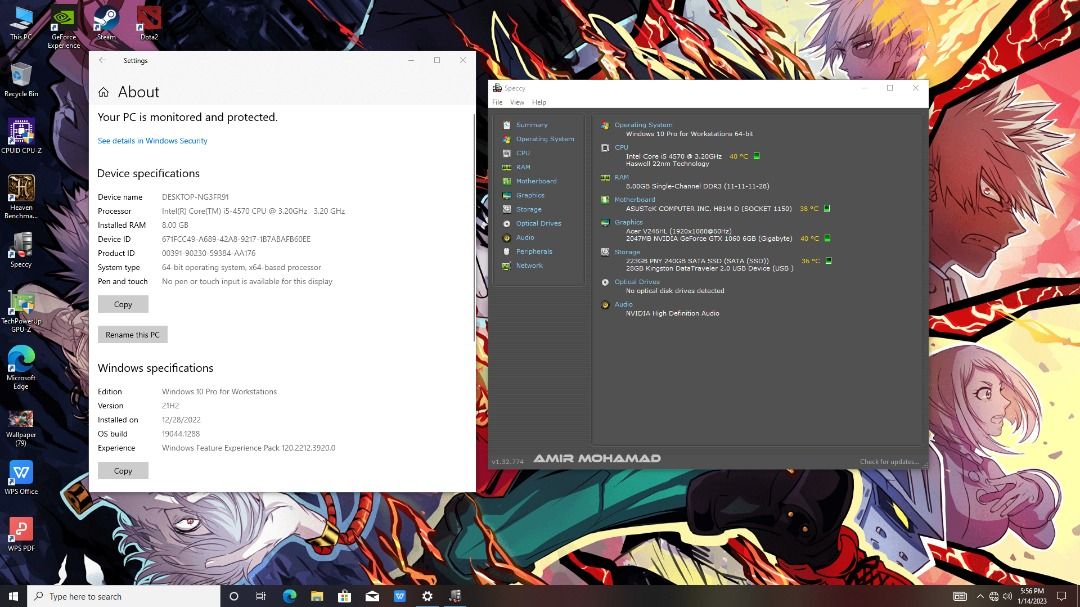
Task: Select Peripherals in Speccy sidebar
Action: click(x=534, y=251)
